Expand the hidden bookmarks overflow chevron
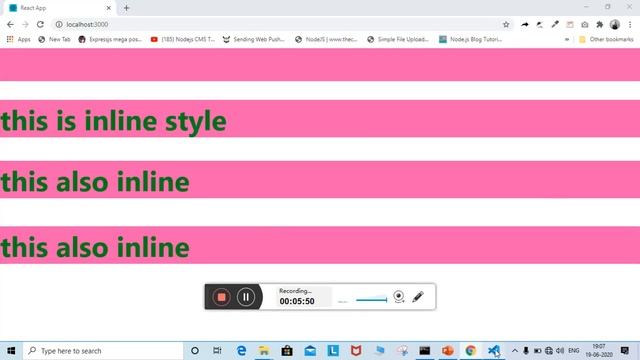Viewport: 640px width, 360px height. coord(567,40)
